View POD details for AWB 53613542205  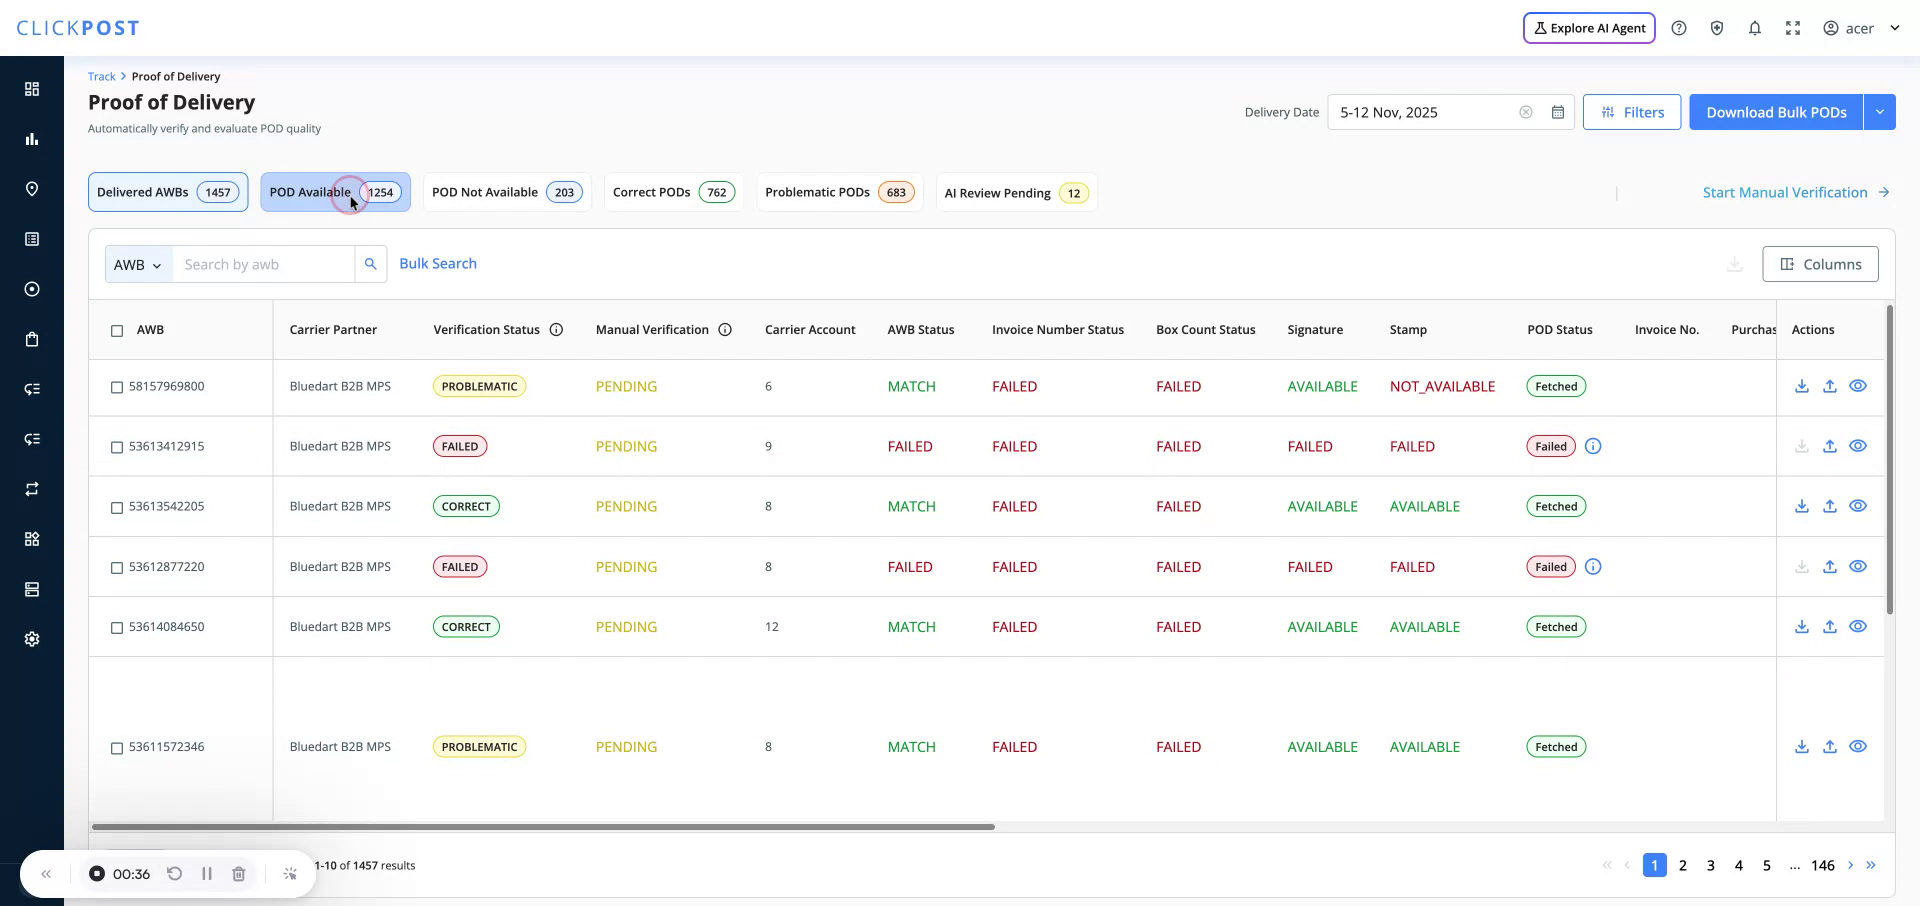point(1859,506)
